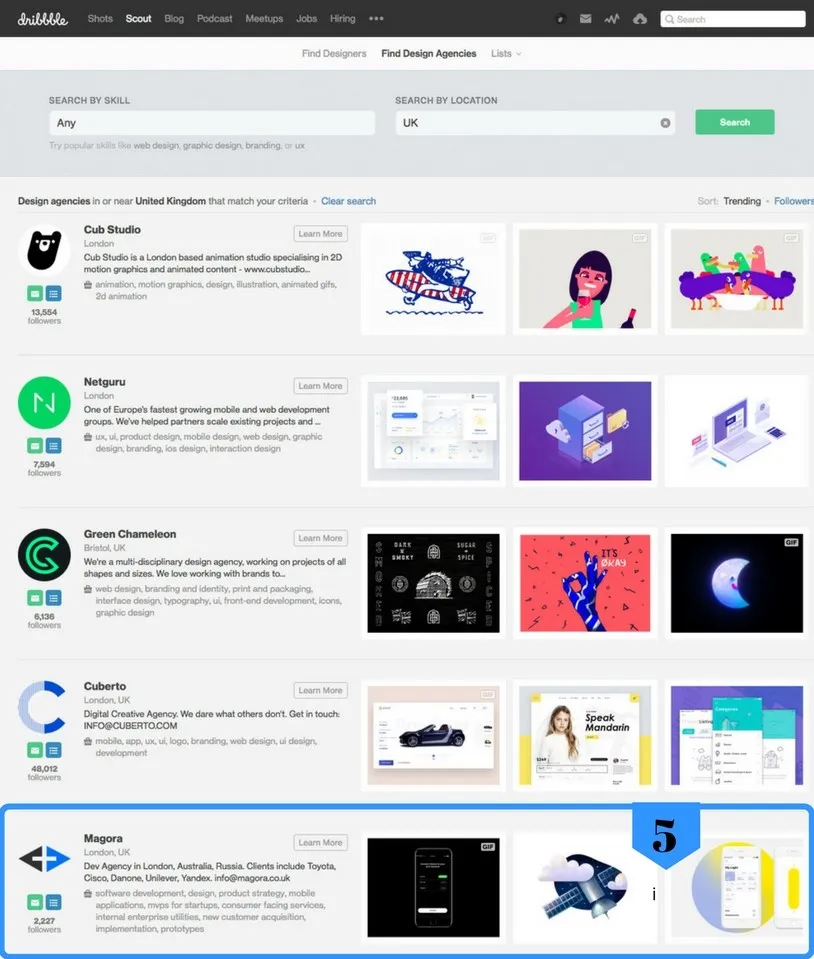Click Green Chameleon logo avatar
The height and width of the screenshot is (959, 814).
pos(44,555)
